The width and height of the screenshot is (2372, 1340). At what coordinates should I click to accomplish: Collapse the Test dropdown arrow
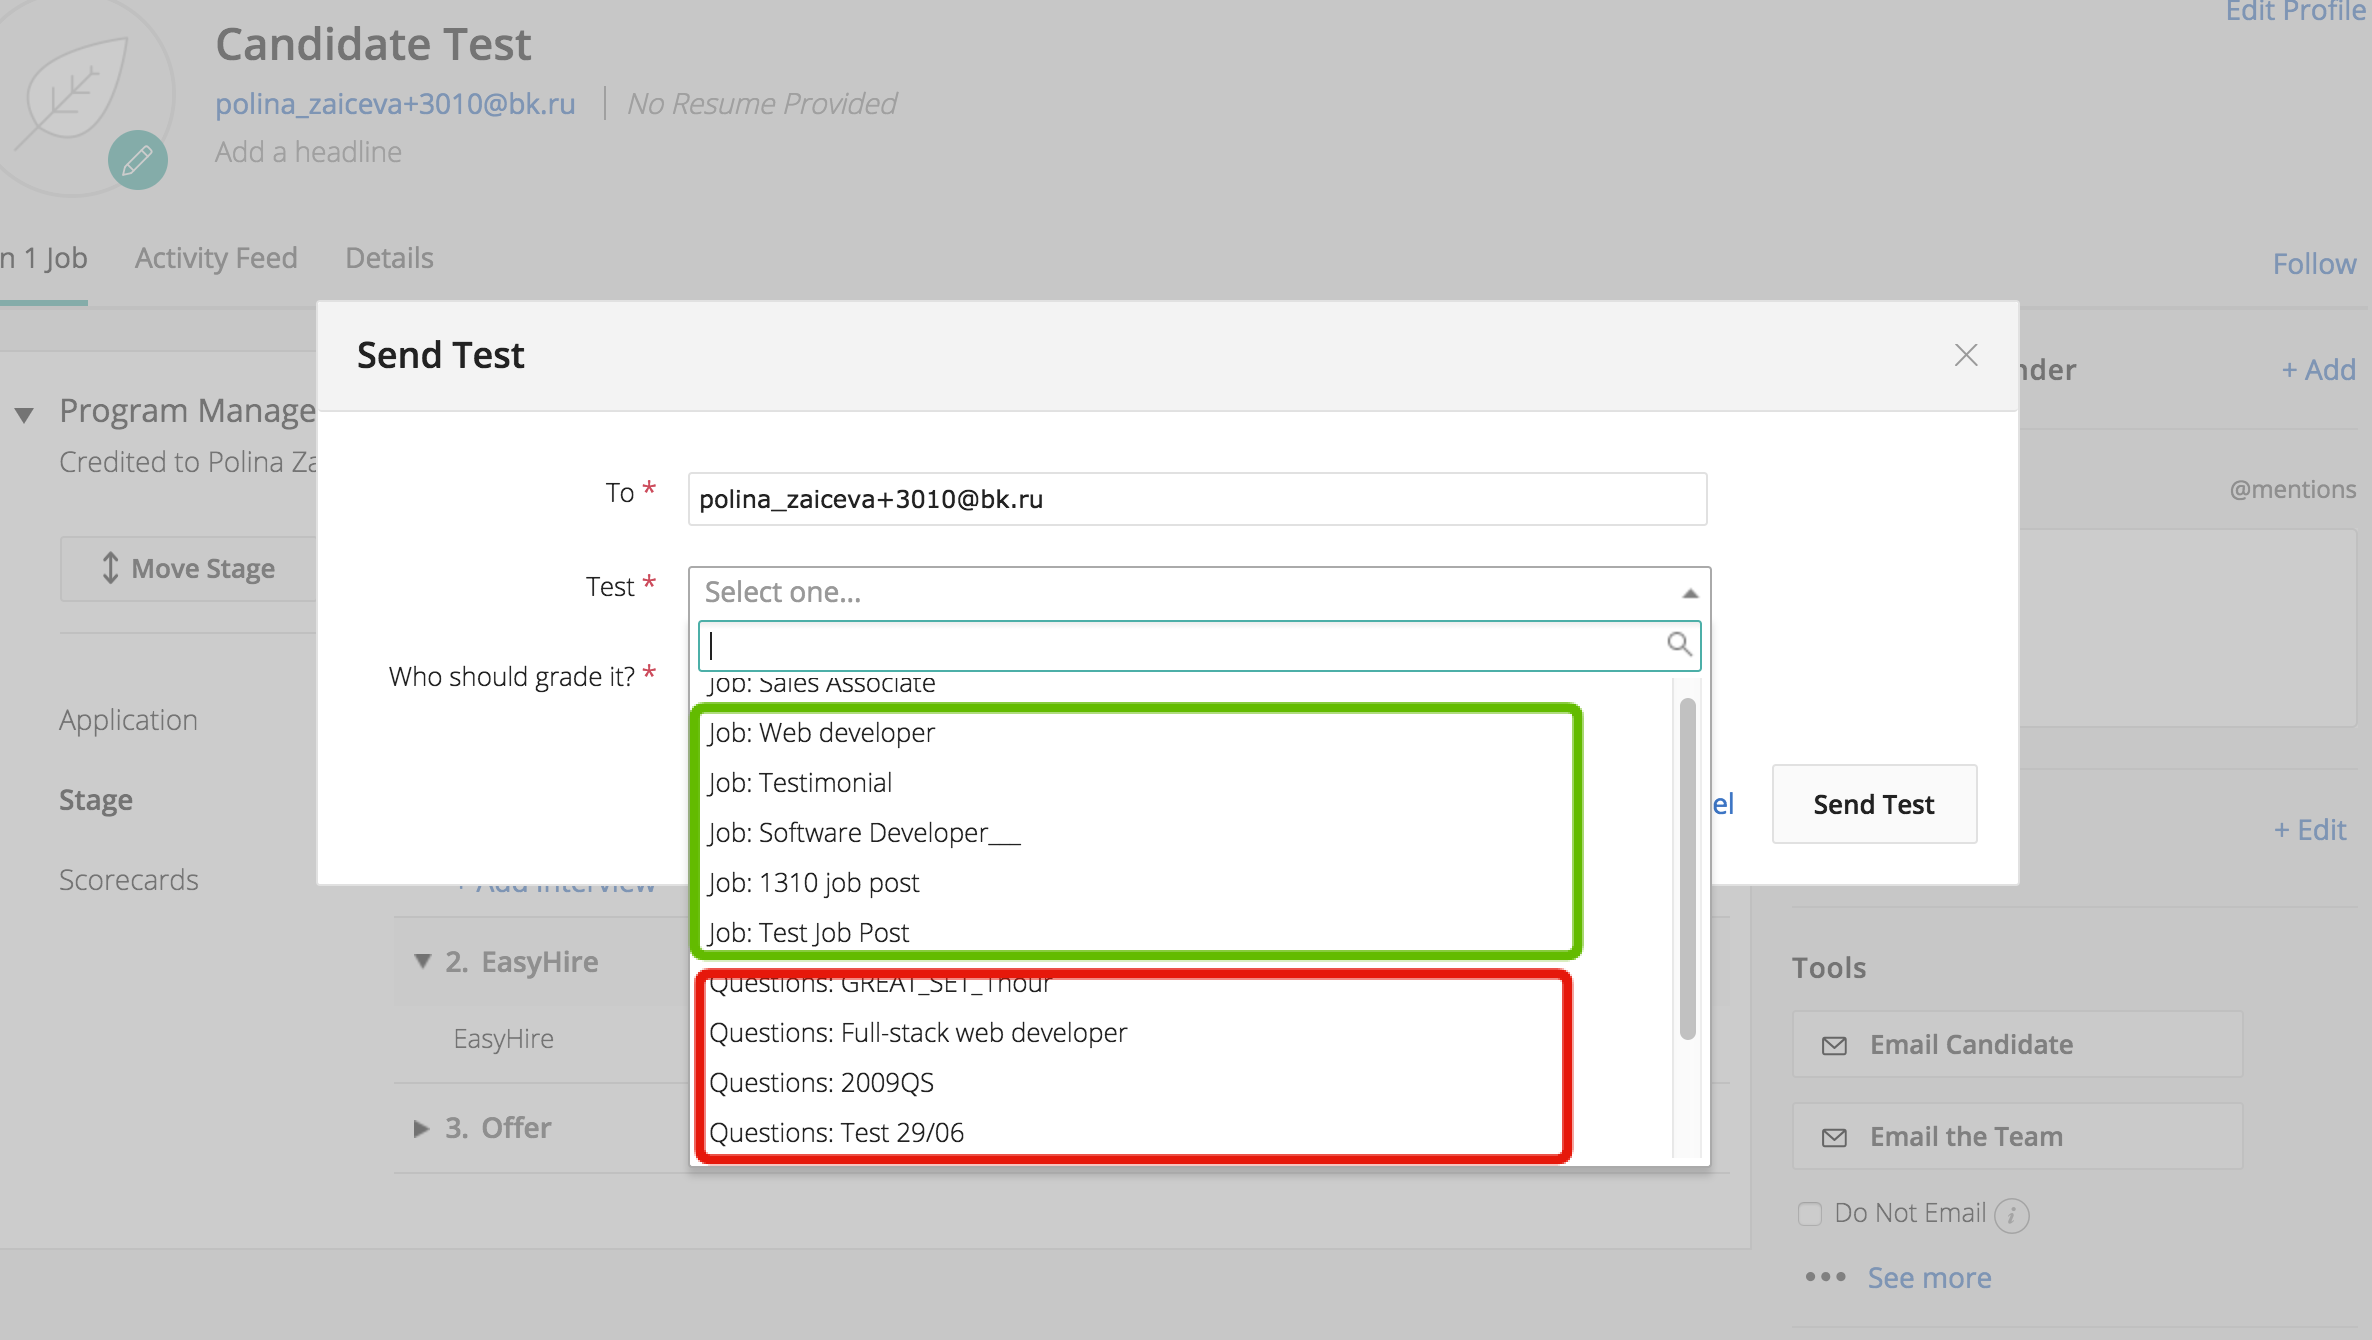(1690, 593)
